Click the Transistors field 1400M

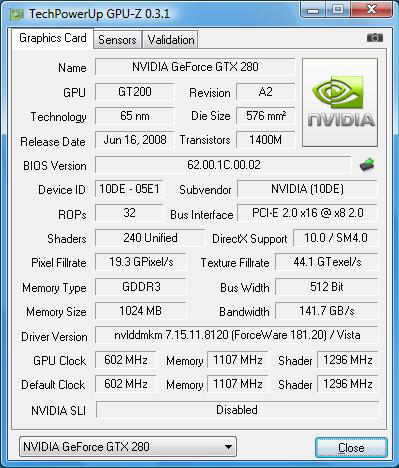pos(266,140)
